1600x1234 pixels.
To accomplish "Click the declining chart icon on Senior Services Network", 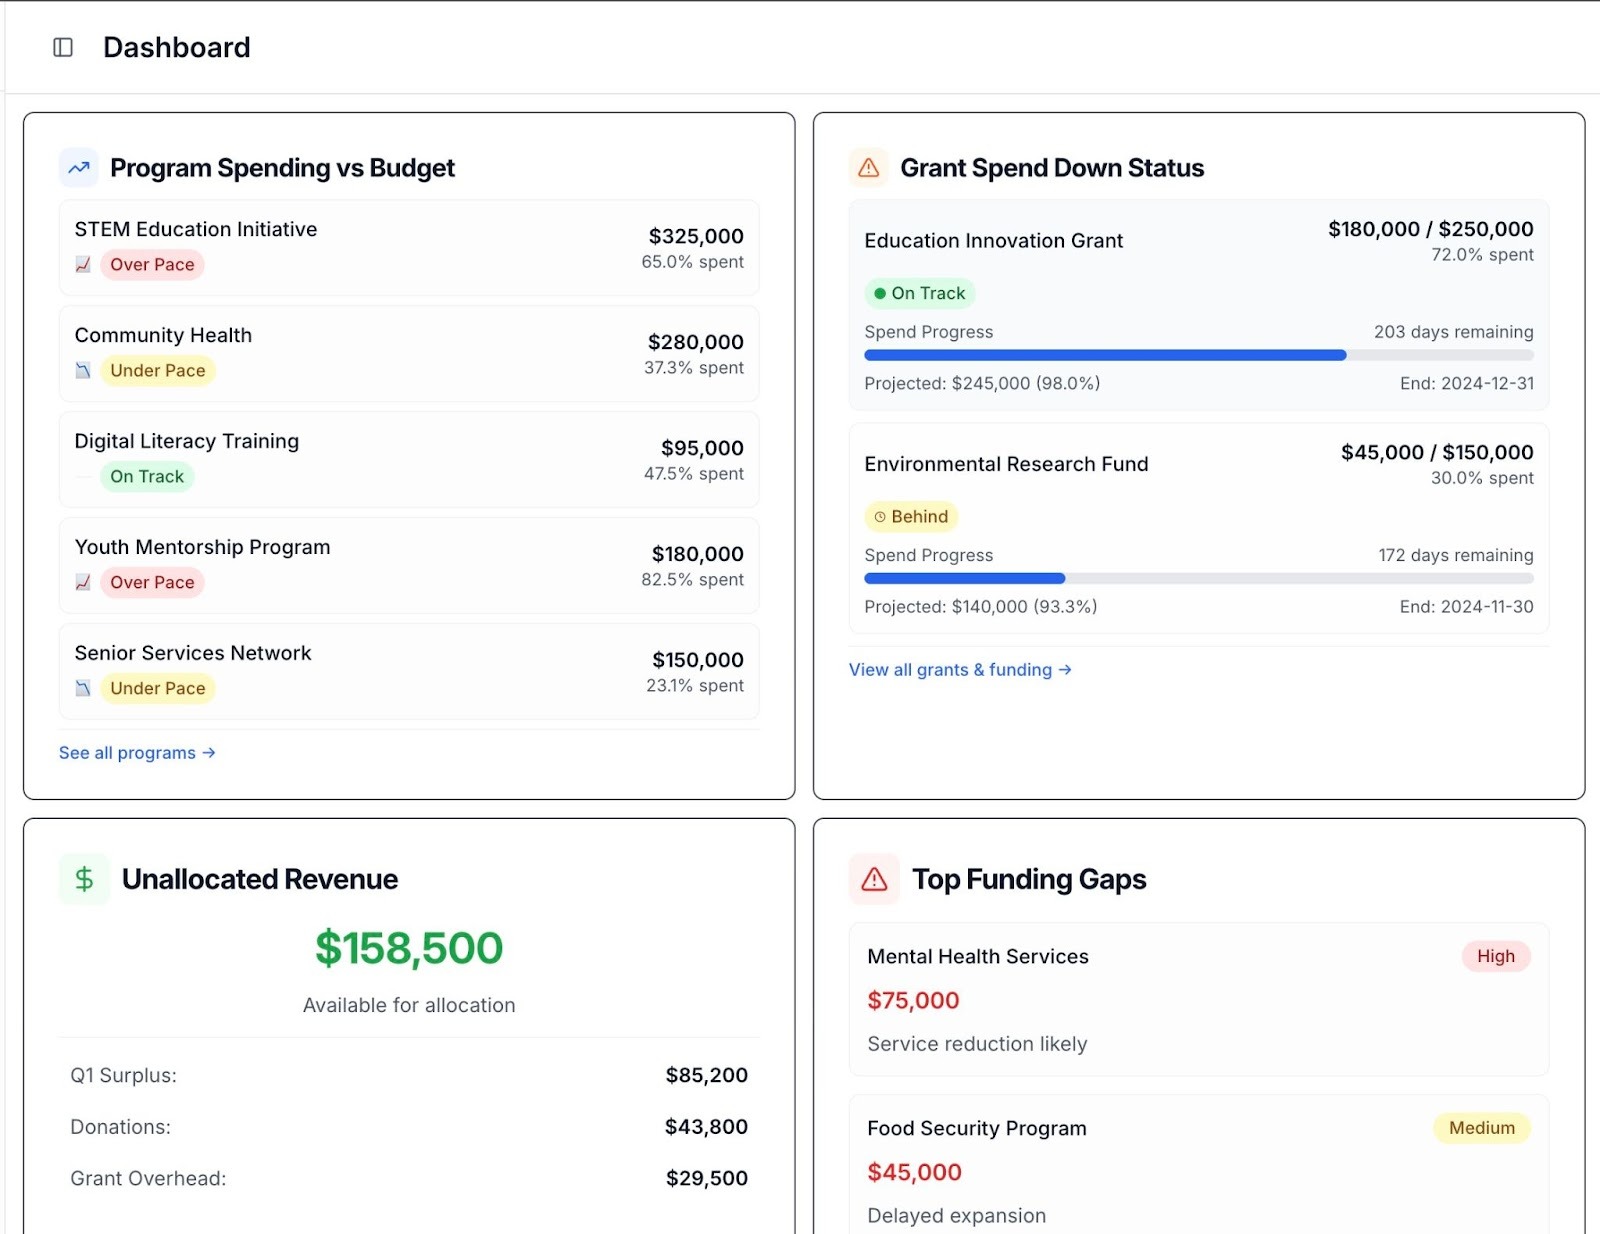I will pyautogui.click(x=84, y=688).
